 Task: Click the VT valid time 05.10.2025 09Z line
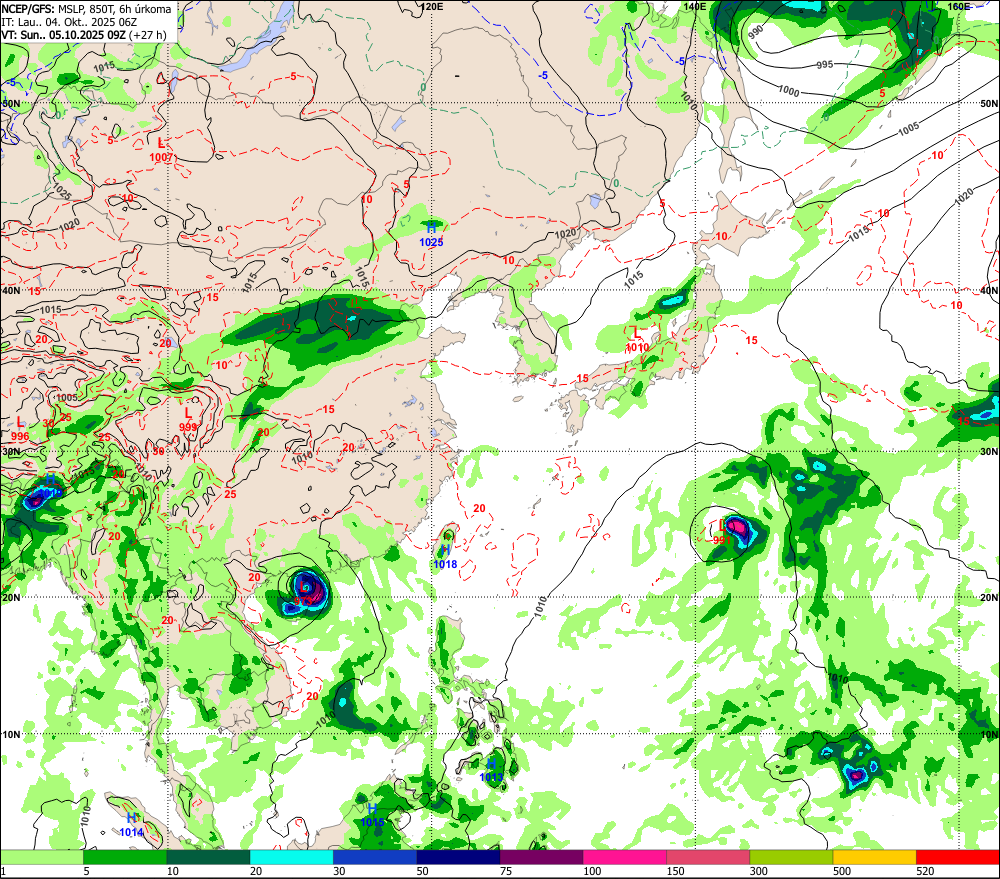point(84,34)
